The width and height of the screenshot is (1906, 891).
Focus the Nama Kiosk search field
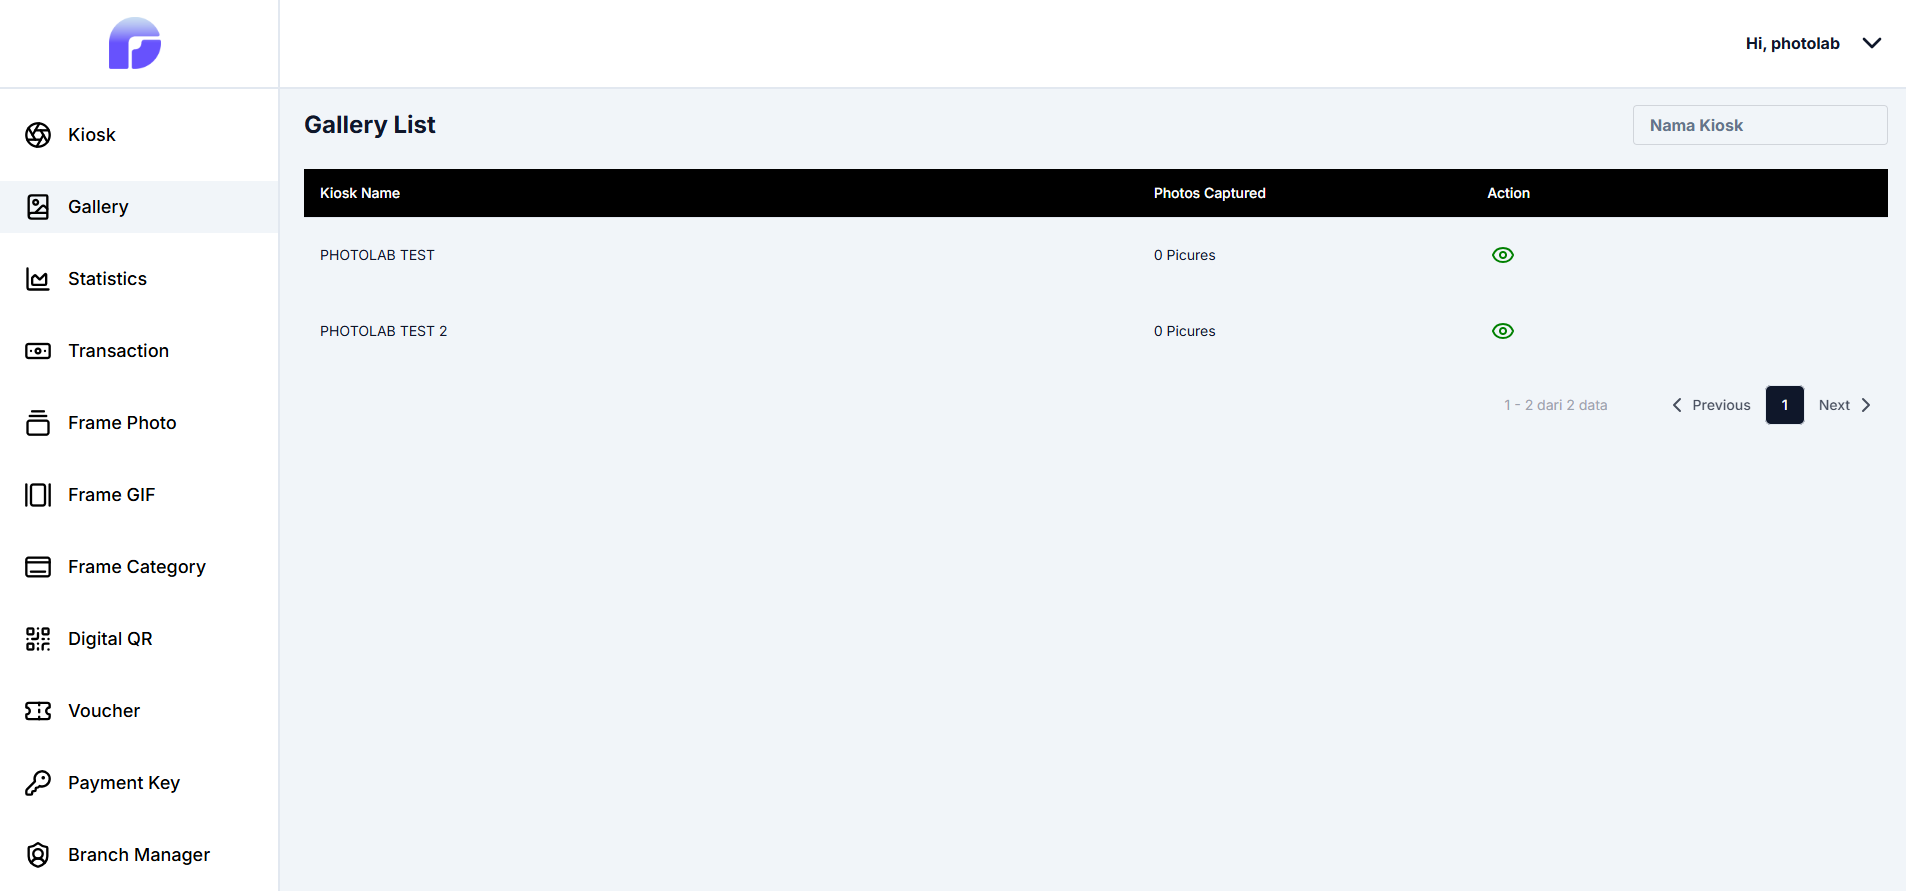click(x=1759, y=125)
